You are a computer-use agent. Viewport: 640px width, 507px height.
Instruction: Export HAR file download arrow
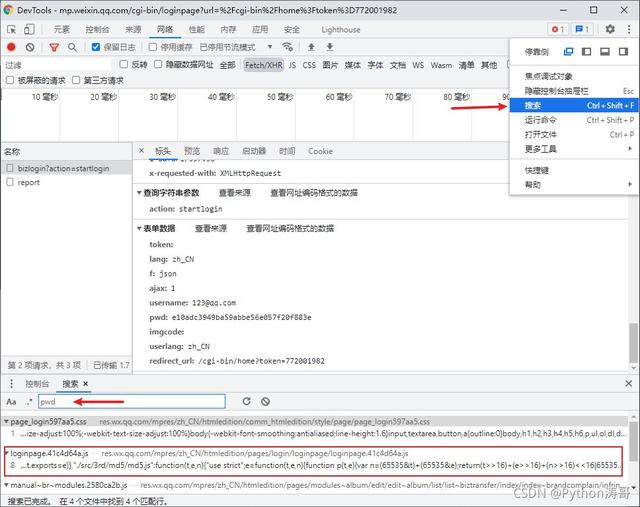(x=330, y=47)
